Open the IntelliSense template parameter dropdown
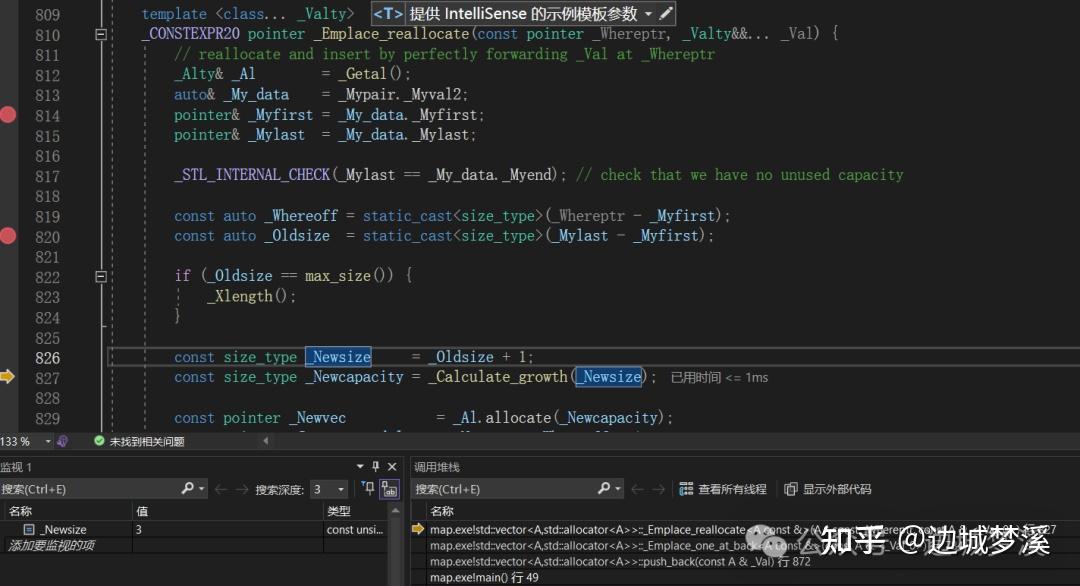 650,13
